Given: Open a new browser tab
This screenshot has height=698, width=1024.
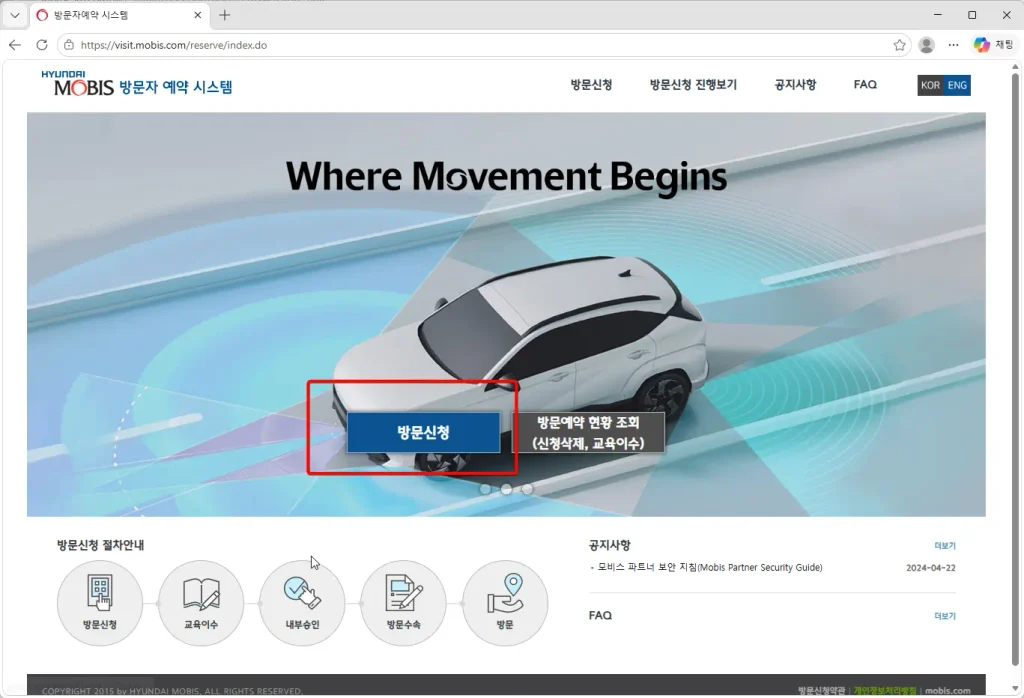Looking at the screenshot, I should [225, 15].
